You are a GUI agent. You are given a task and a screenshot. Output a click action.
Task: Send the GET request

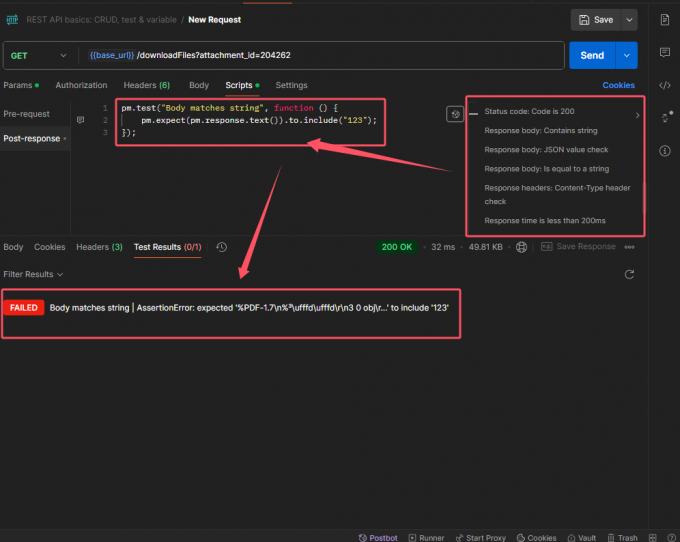tap(592, 56)
